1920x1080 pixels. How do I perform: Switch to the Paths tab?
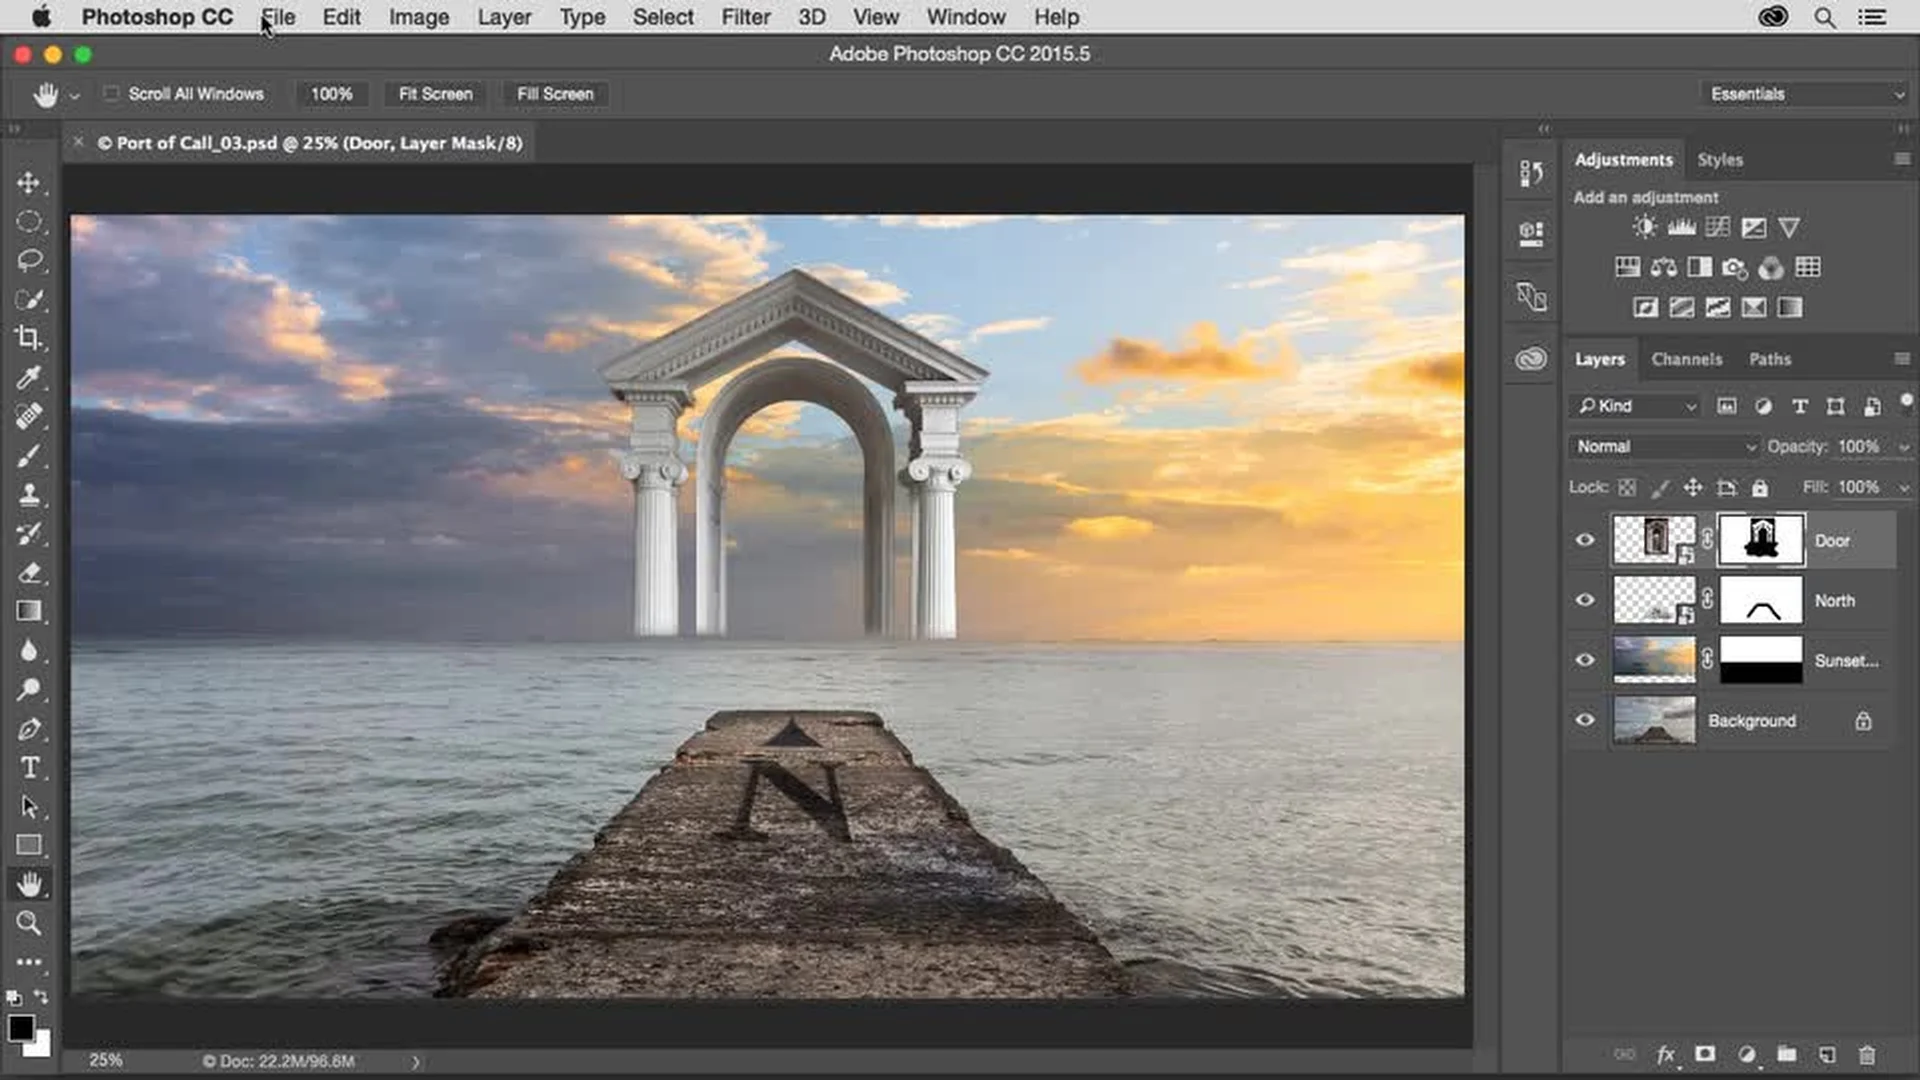tap(1770, 359)
